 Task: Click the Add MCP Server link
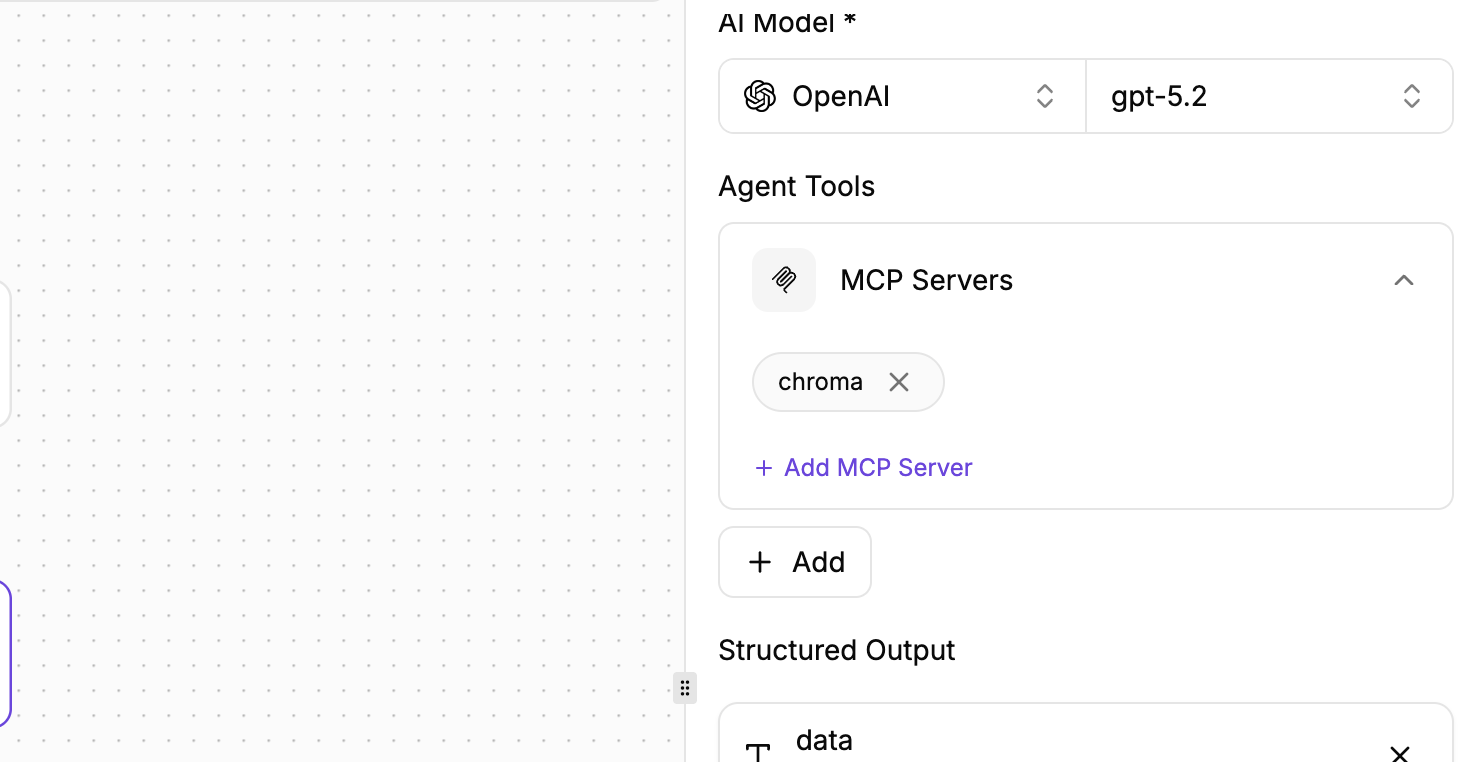click(x=877, y=468)
